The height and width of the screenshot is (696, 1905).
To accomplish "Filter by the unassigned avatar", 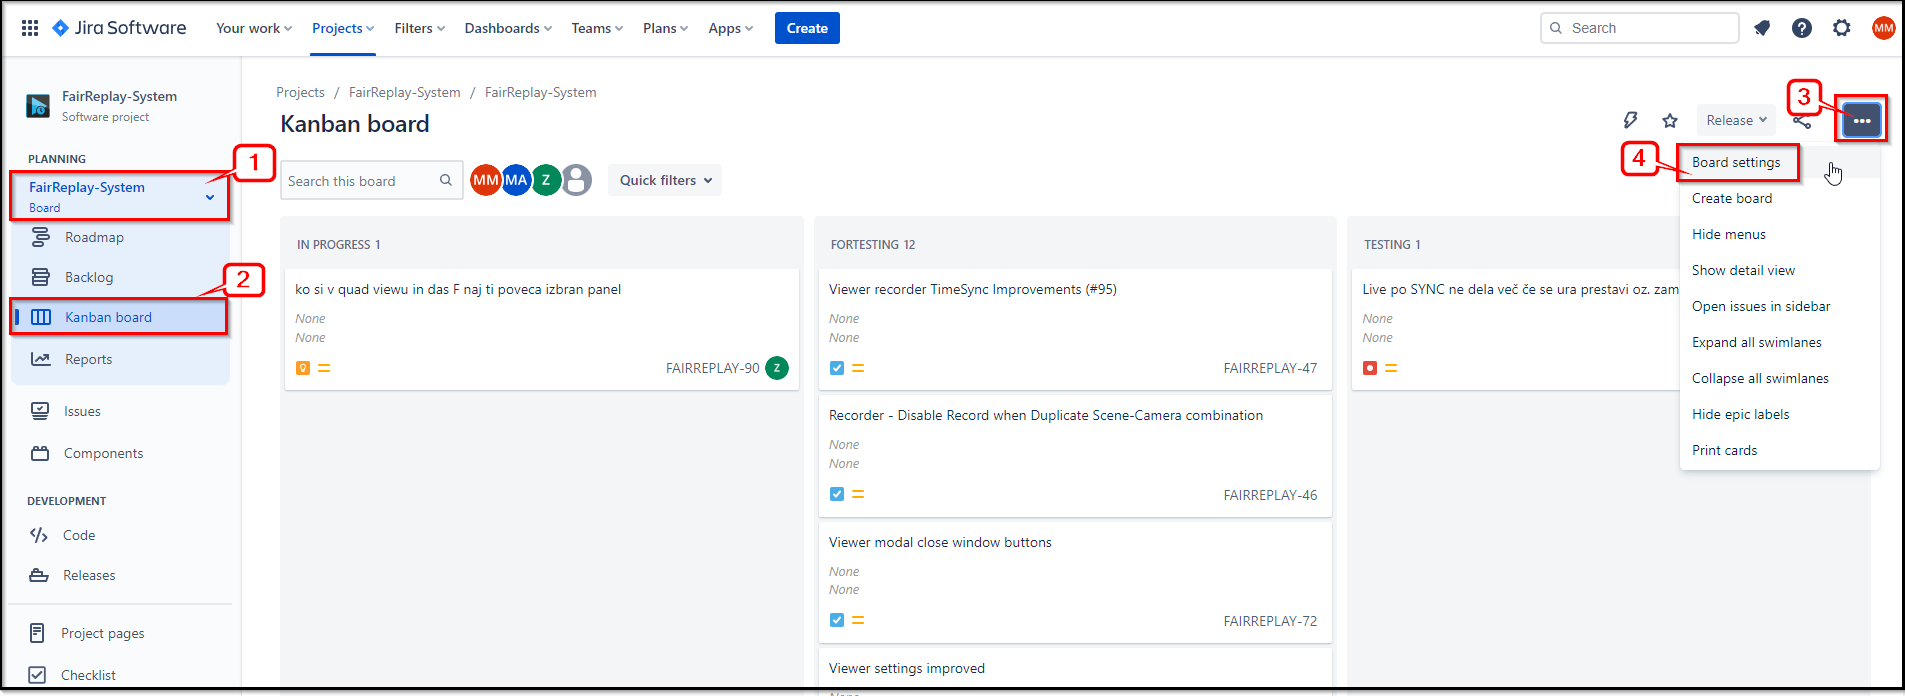I will coord(577,180).
